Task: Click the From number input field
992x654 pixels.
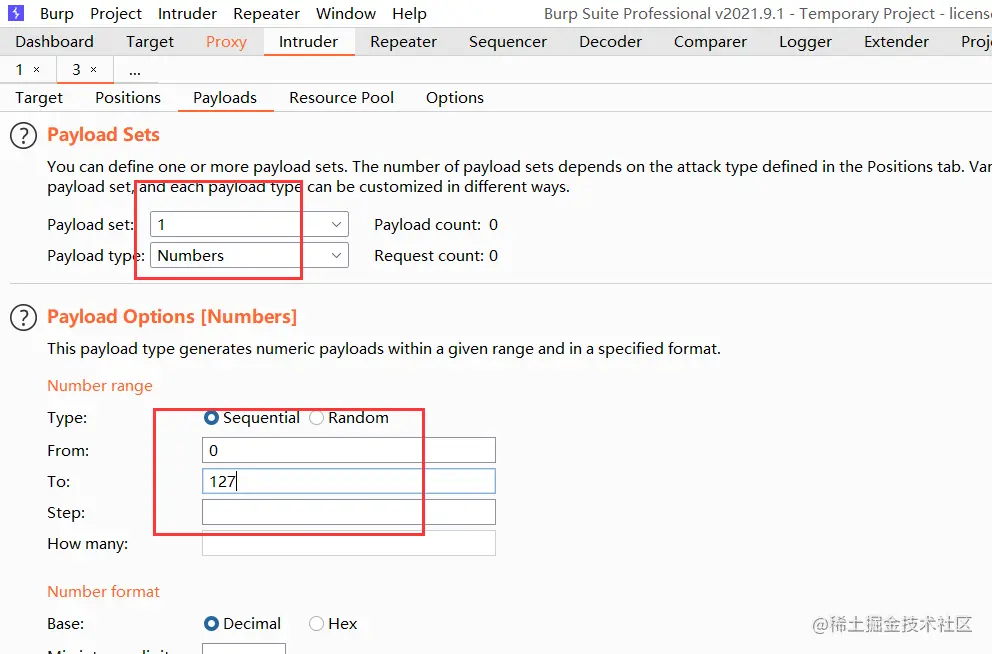Action: pyautogui.click(x=349, y=450)
